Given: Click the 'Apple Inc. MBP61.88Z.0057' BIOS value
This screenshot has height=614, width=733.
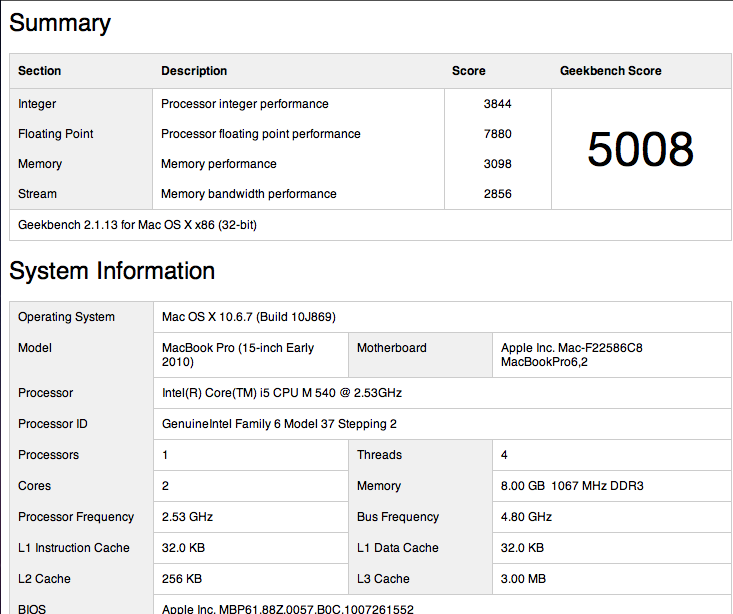Looking at the screenshot, I should coord(287,609).
